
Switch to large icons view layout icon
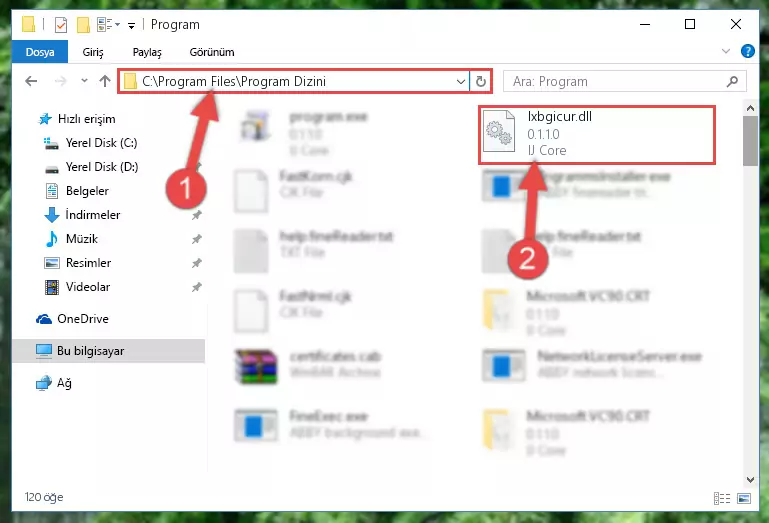pos(743,498)
